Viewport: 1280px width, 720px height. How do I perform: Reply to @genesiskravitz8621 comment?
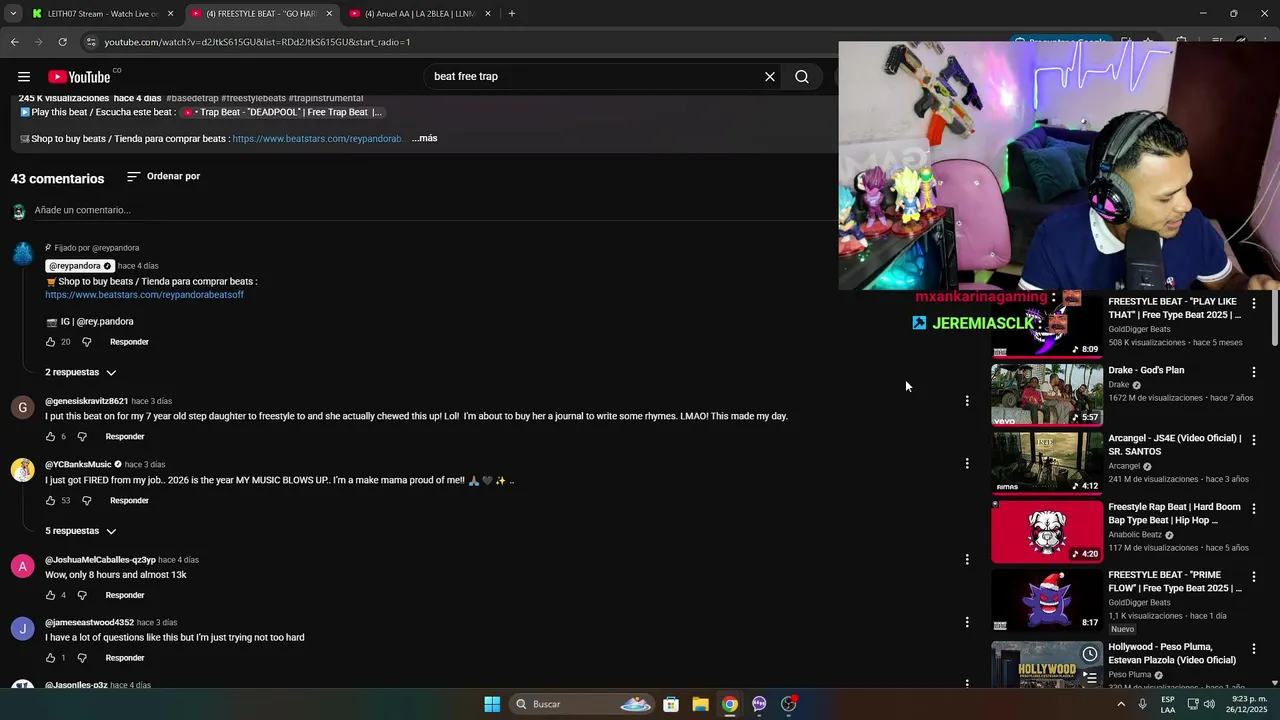tap(125, 437)
